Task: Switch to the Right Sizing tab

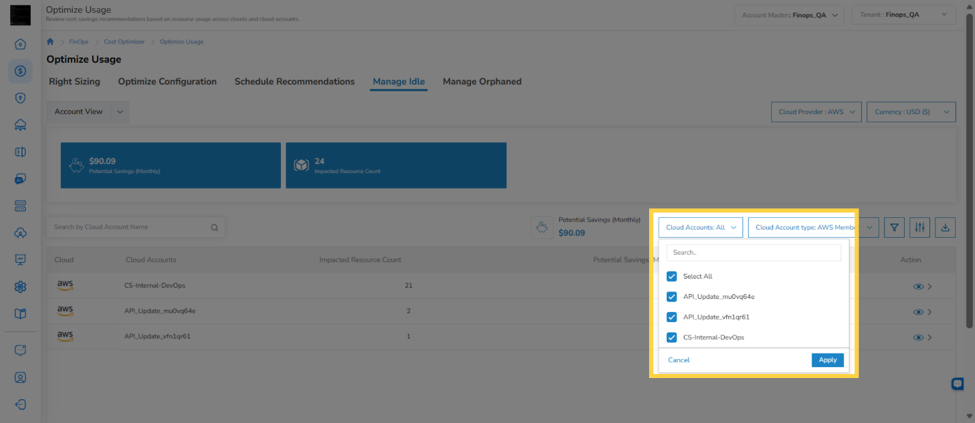Action: [x=74, y=81]
